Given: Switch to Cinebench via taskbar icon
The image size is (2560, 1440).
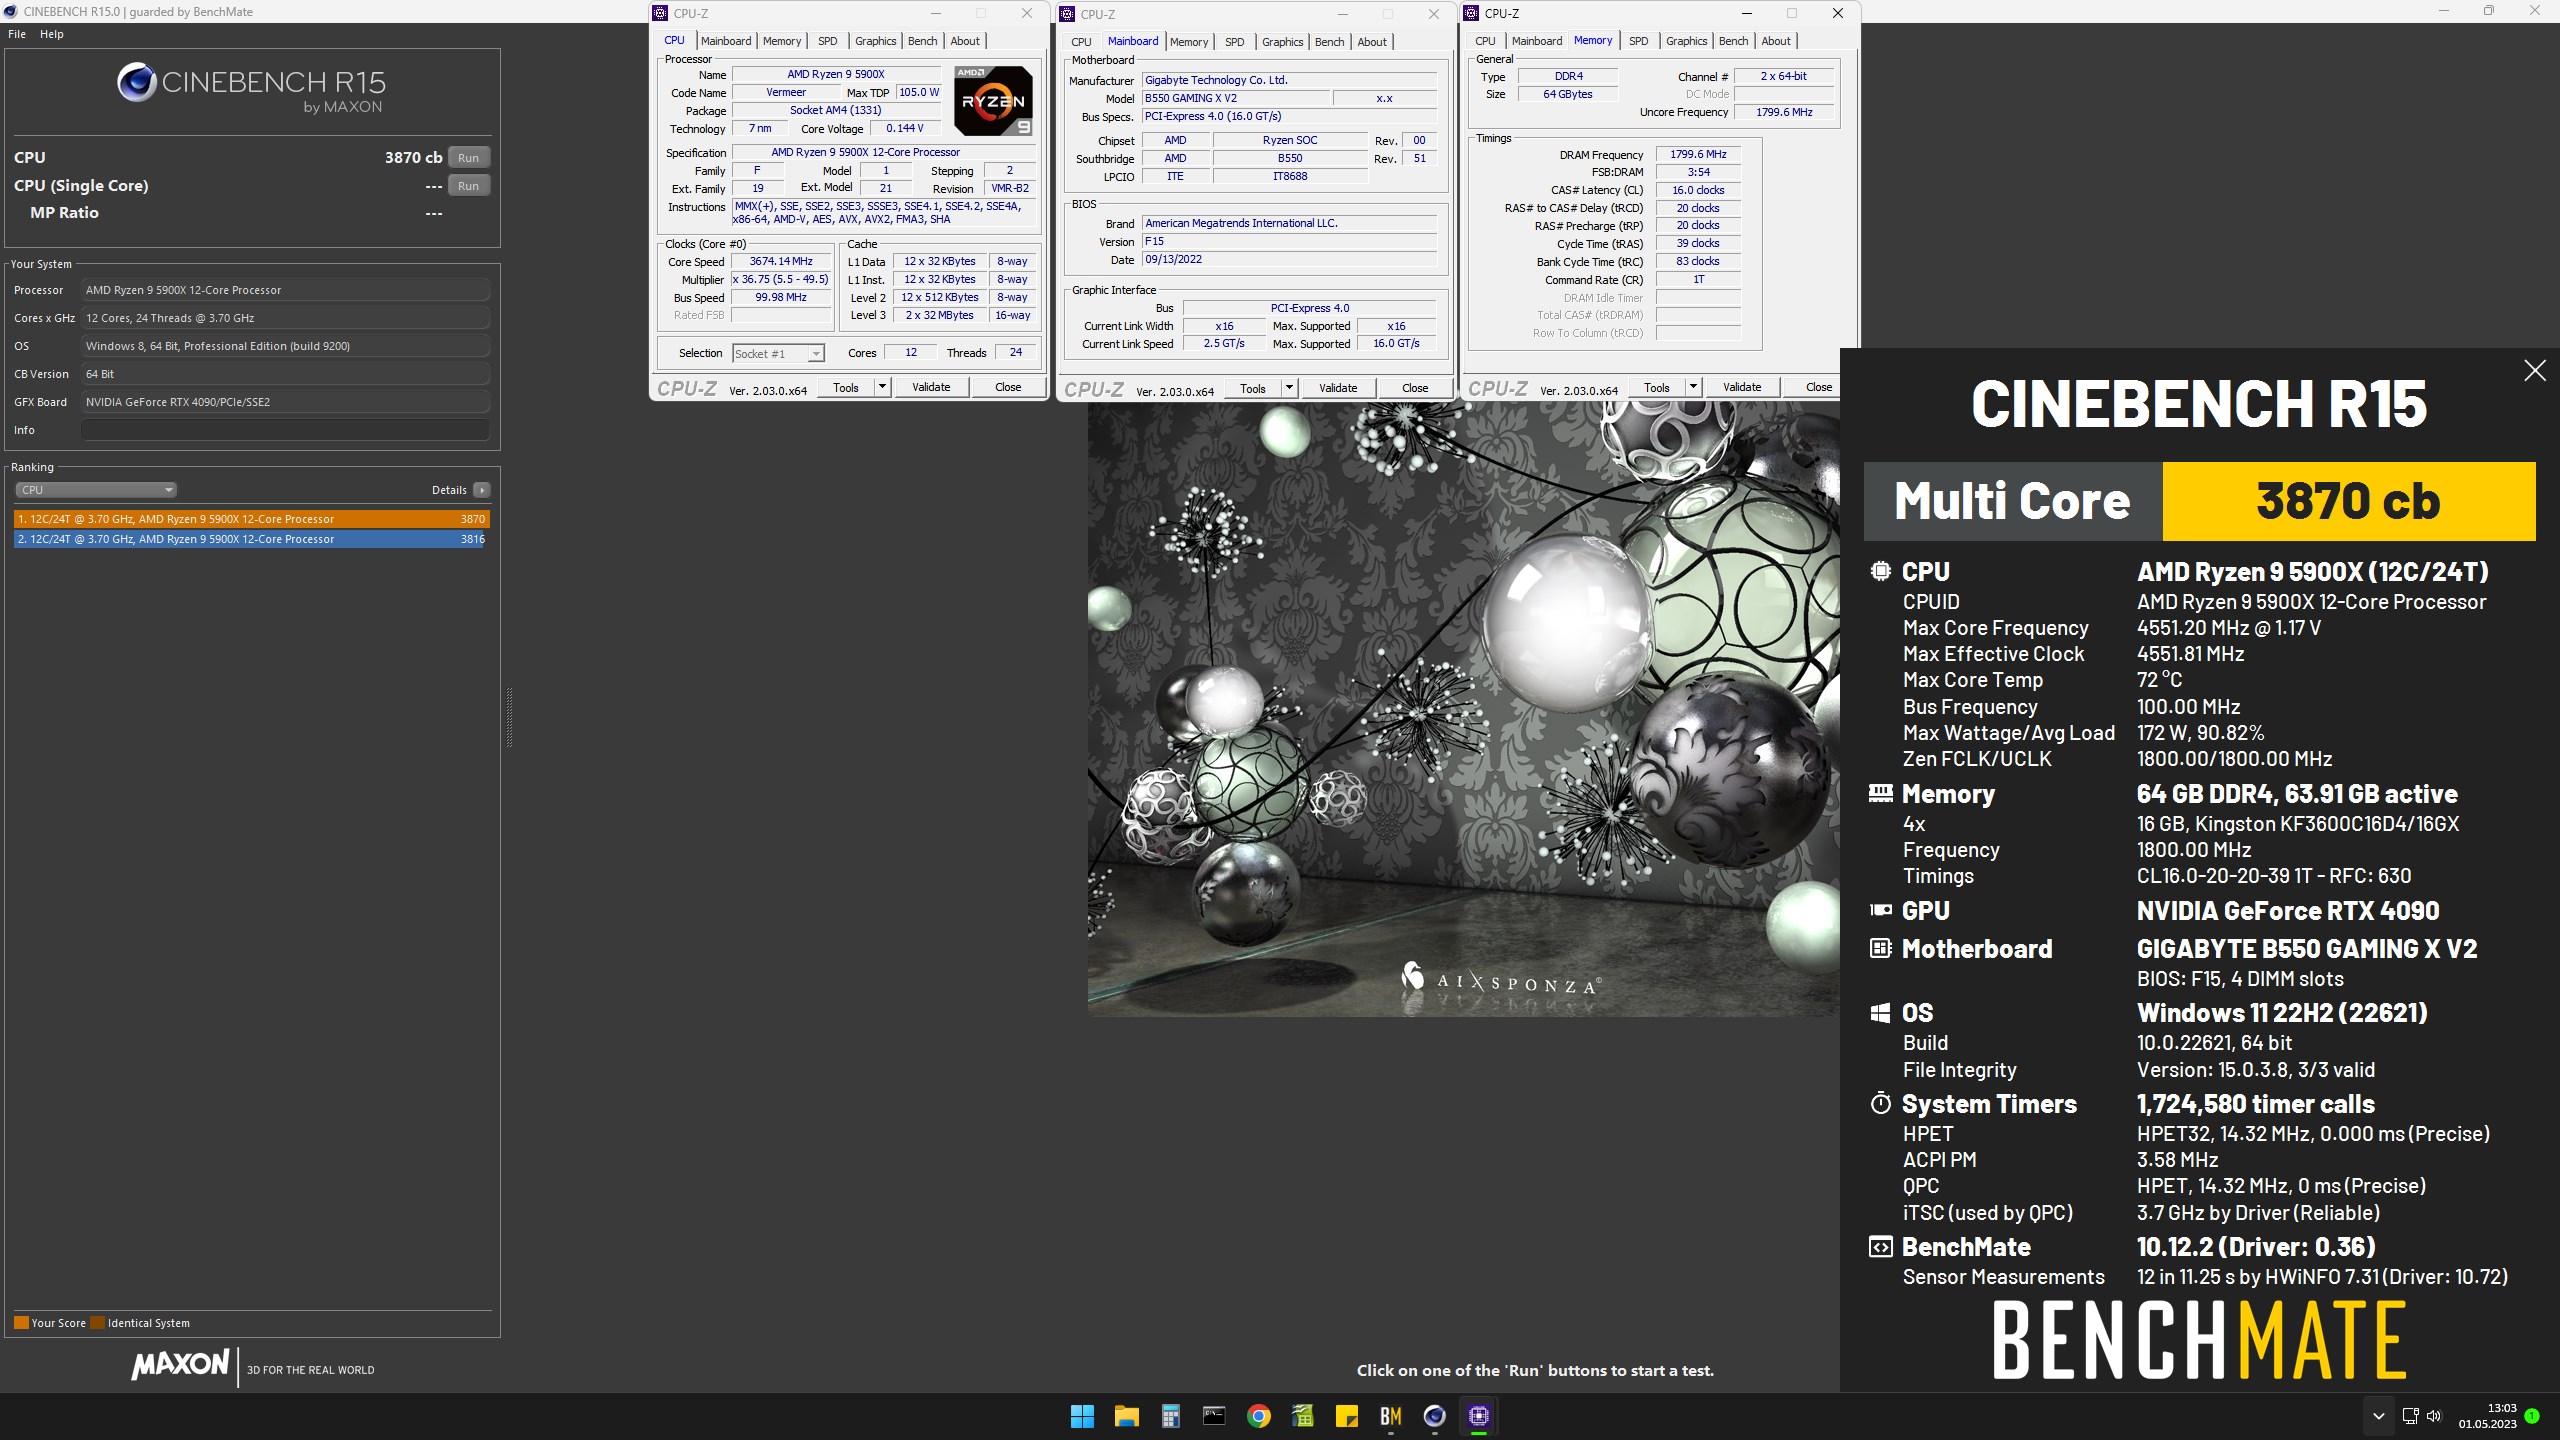Looking at the screenshot, I should click(x=1434, y=1416).
